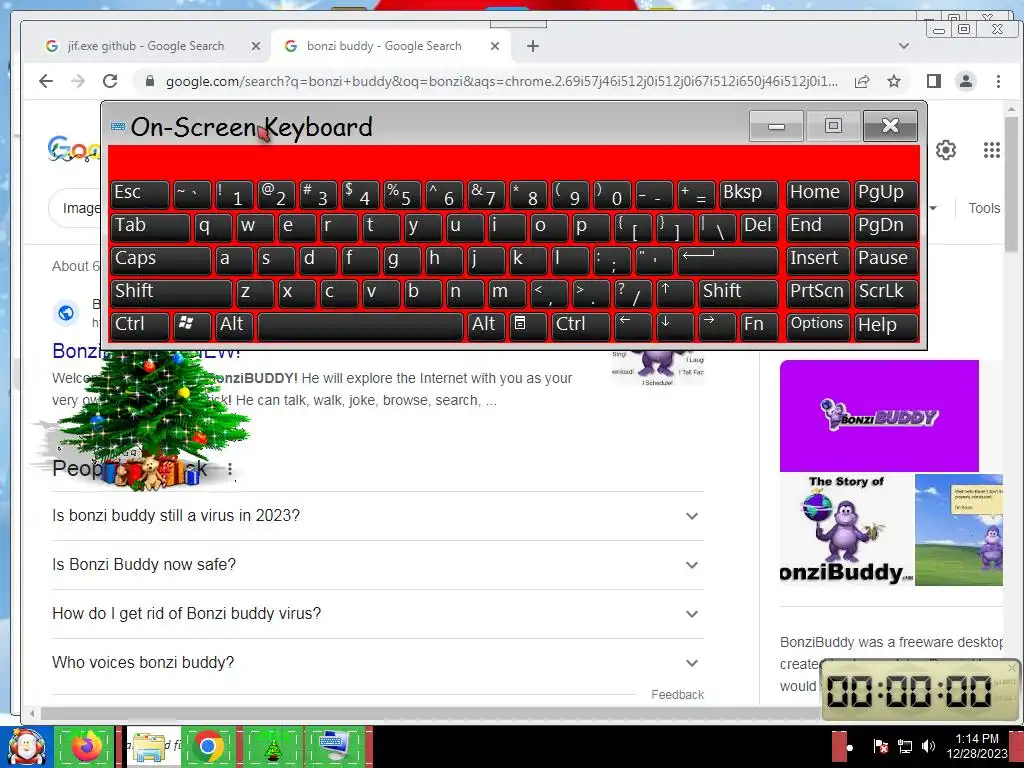Toggle Caps key on On-Screen Keyboard
Viewport: 1024px width, 768px height.
[160, 259]
